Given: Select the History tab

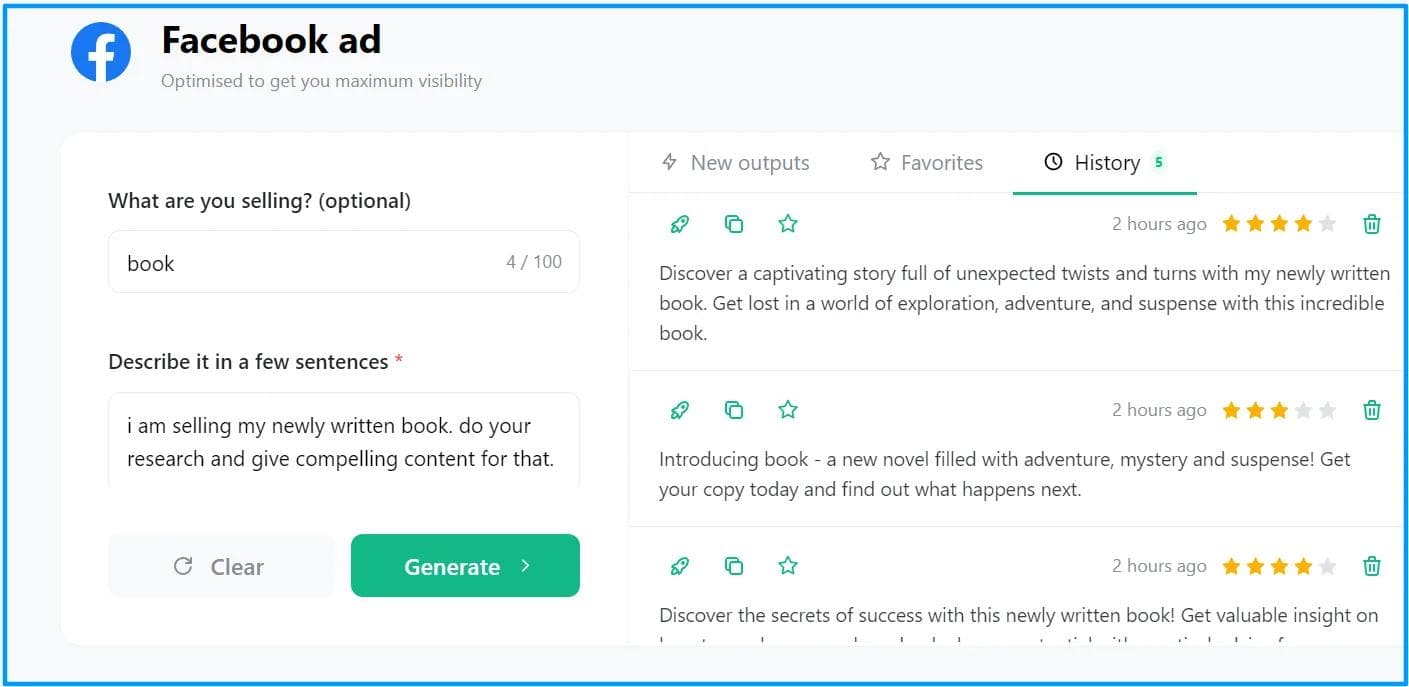Looking at the screenshot, I should pos(1104,163).
